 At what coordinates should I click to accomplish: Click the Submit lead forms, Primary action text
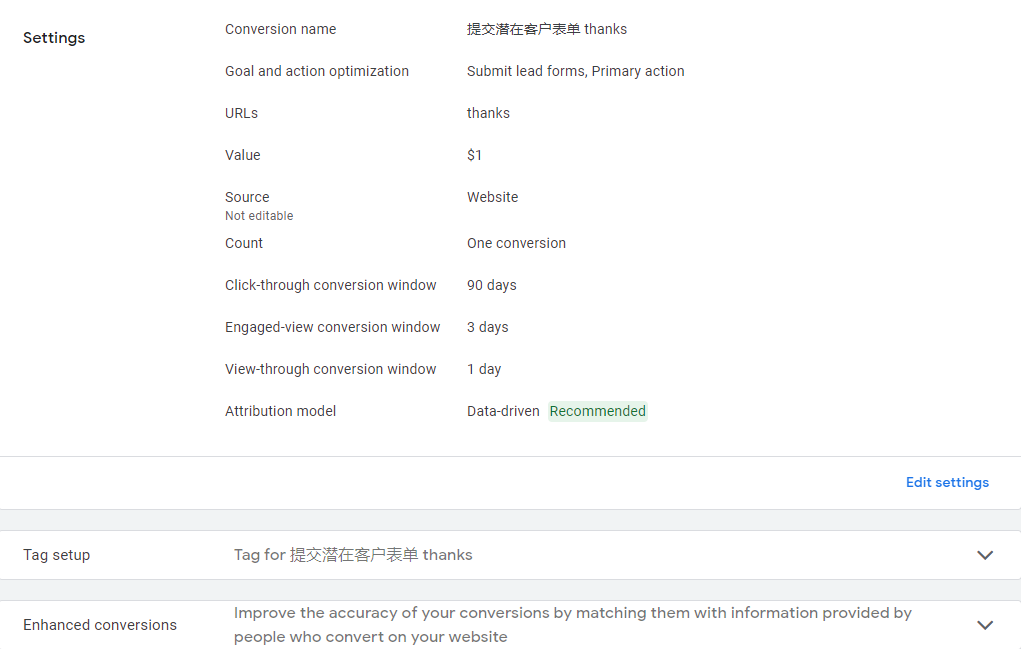[575, 71]
